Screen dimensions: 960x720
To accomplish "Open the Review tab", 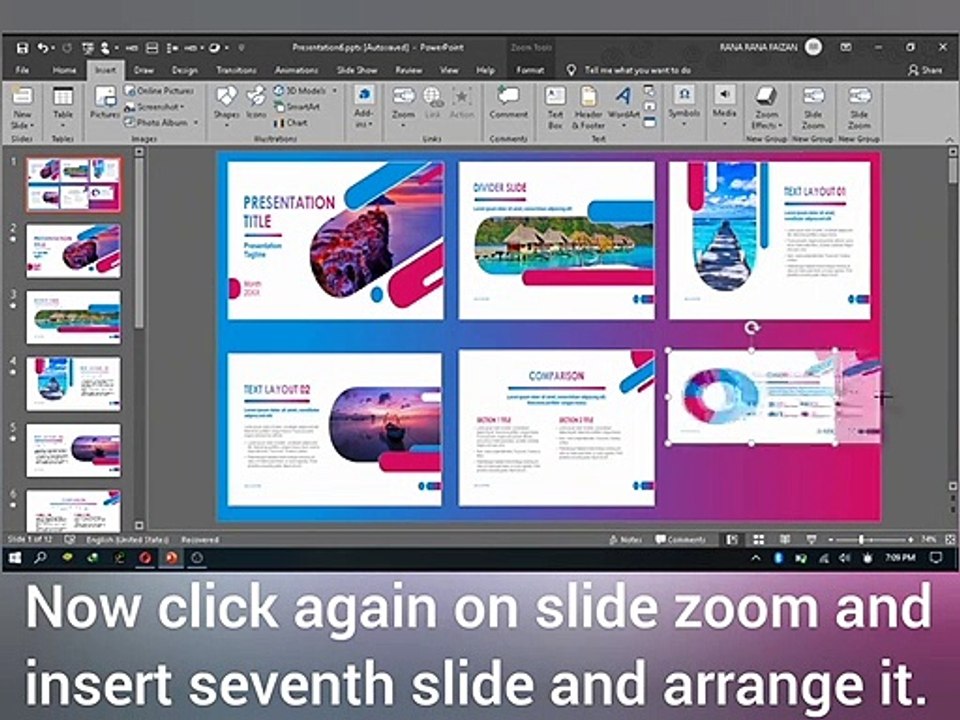I will (408, 70).
